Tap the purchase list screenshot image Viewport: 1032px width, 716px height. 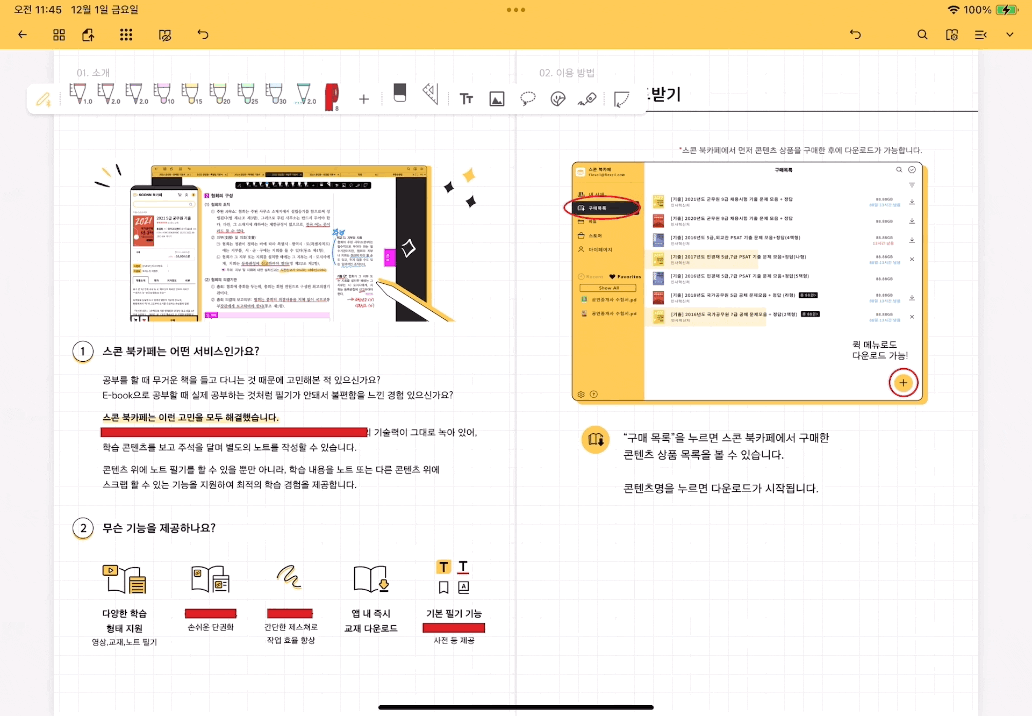[x=749, y=282]
